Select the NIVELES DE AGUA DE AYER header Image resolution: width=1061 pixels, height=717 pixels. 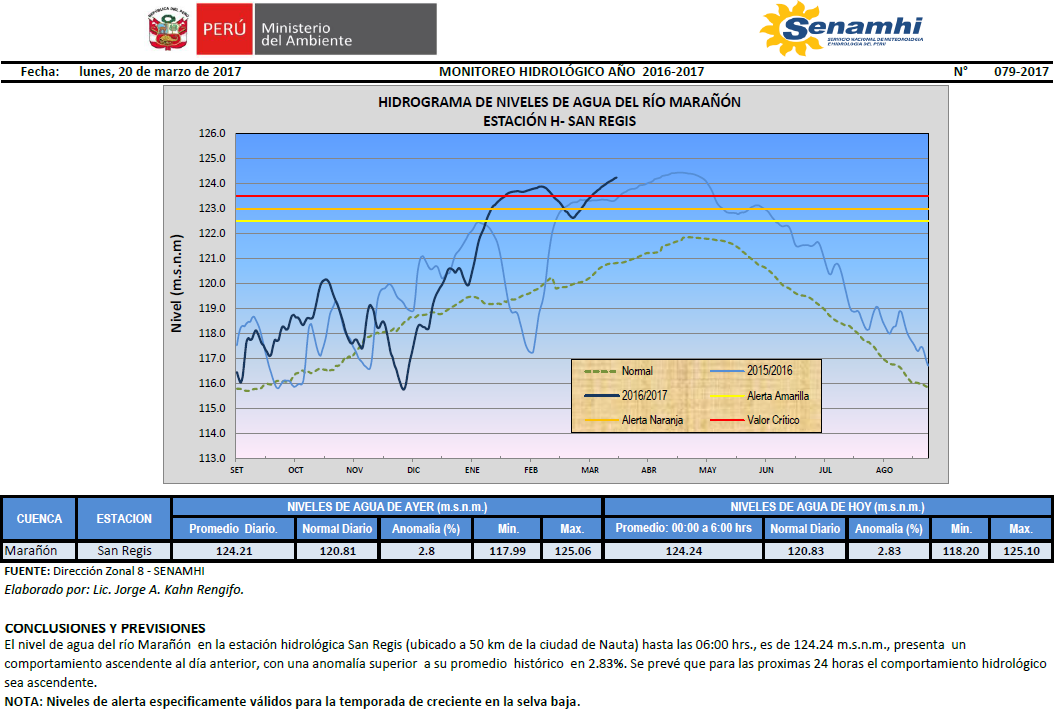tap(387, 507)
